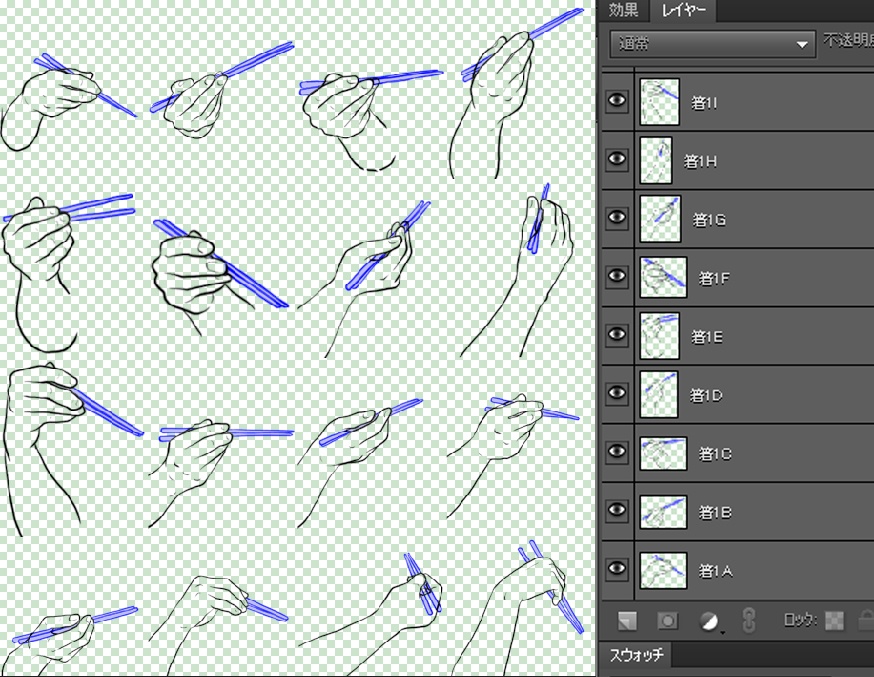This screenshot has width=874, height=677.
Task: Click the chain link layers icon
Action: point(749,620)
